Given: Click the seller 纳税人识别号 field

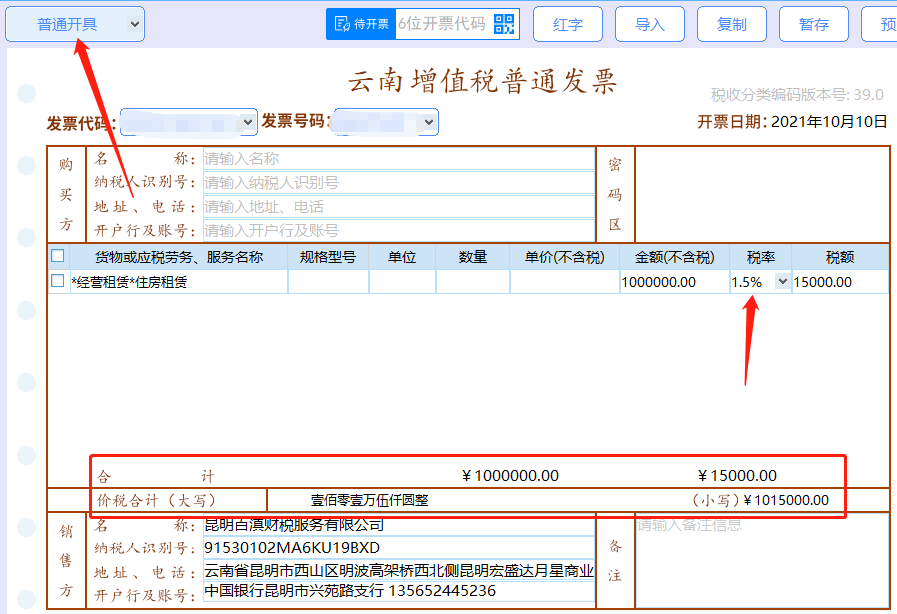Looking at the screenshot, I should point(398,548).
